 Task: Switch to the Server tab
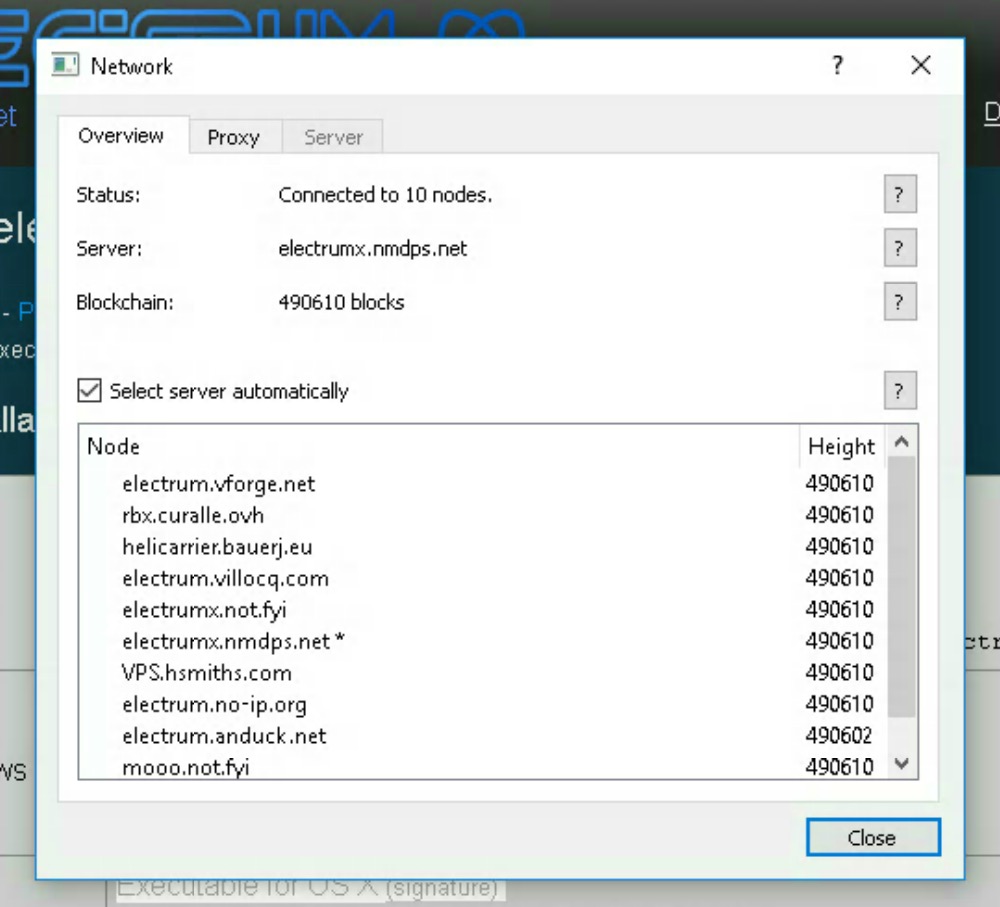333,137
